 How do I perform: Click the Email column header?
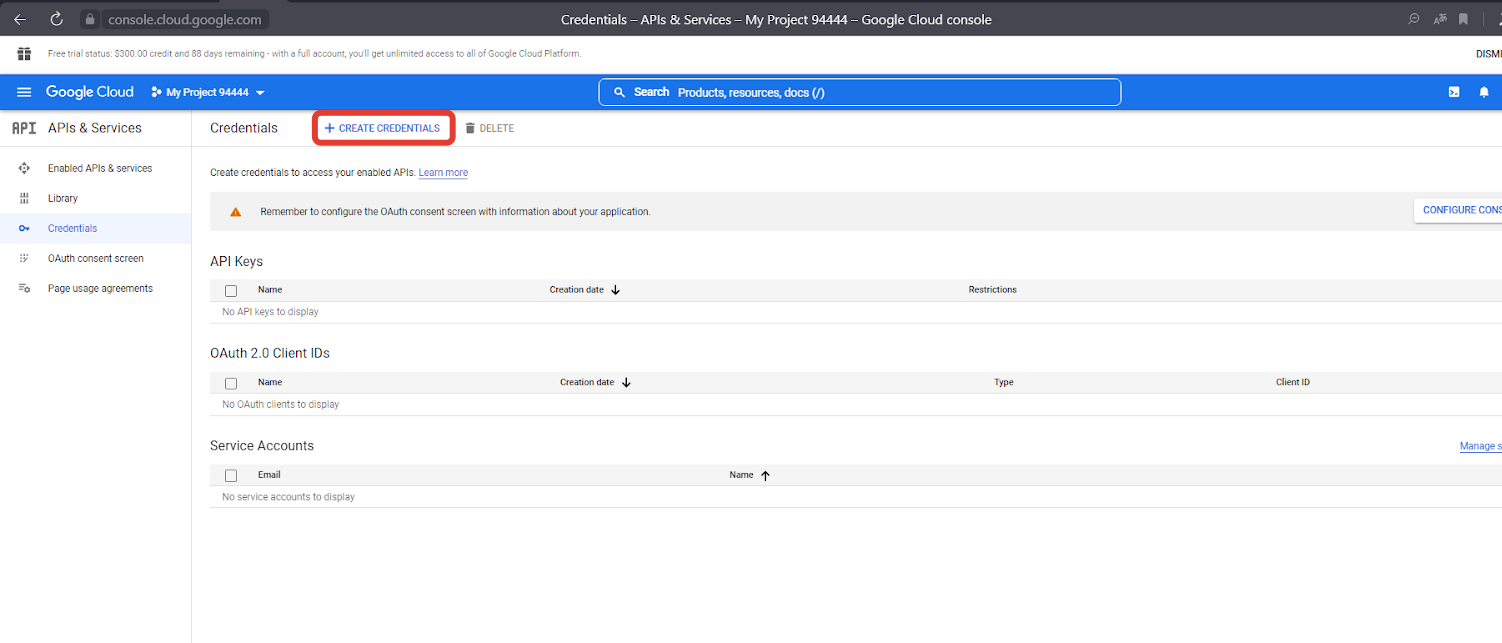click(269, 475)
